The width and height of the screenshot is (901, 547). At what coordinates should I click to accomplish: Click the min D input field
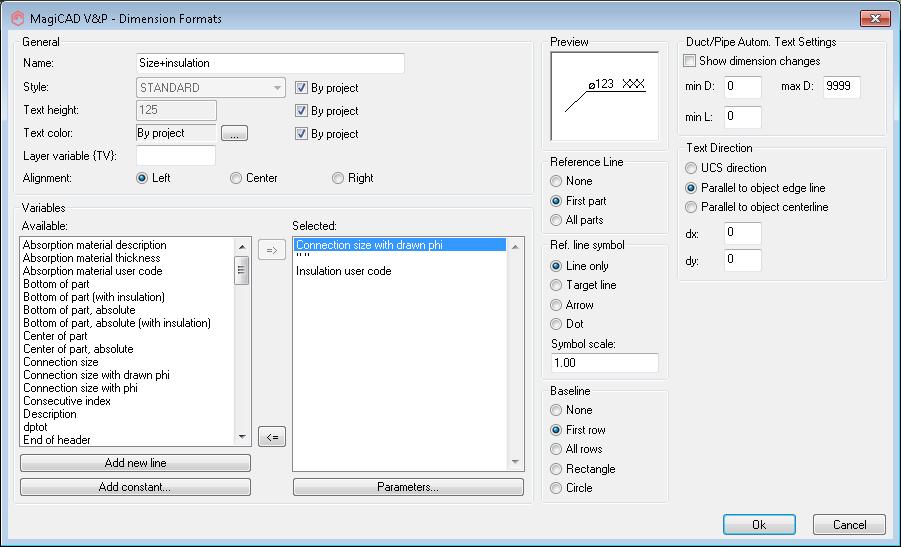pyautogui.click(x=742, y=87)
